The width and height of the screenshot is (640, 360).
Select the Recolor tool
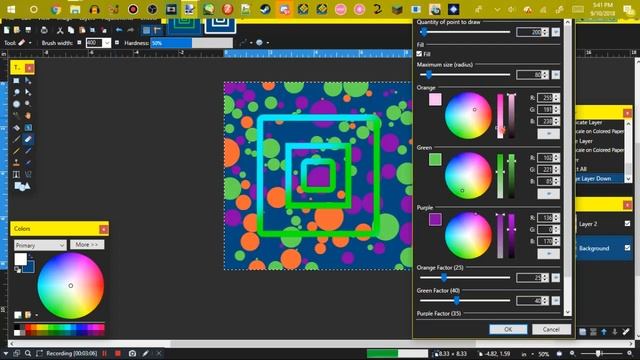click(x=28, y=163)
